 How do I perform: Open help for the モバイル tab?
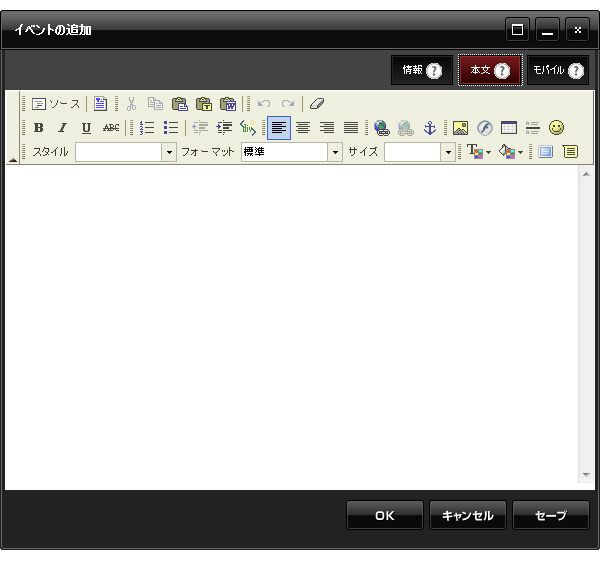576,71
